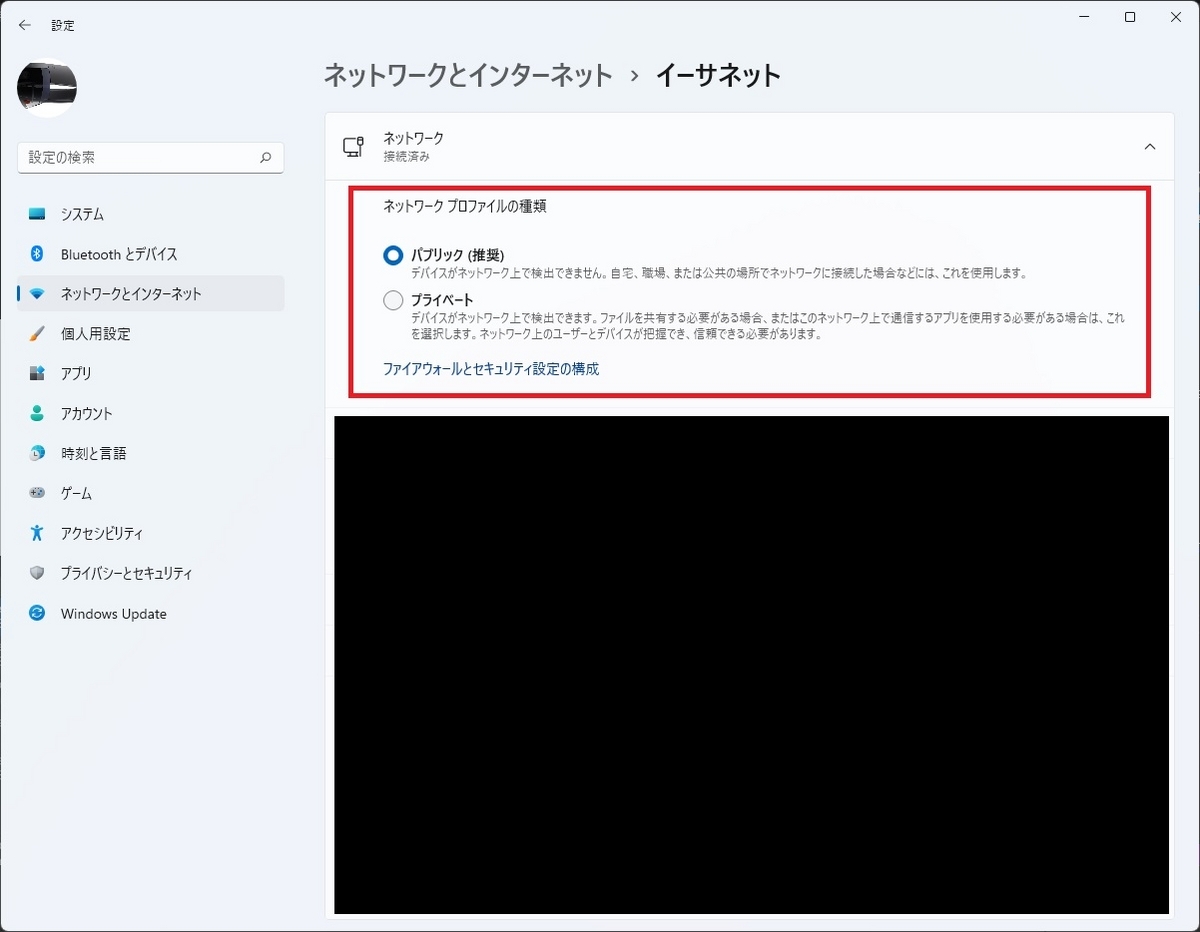
Task: Minimize the 設定 window
Action: [1083, 17]
